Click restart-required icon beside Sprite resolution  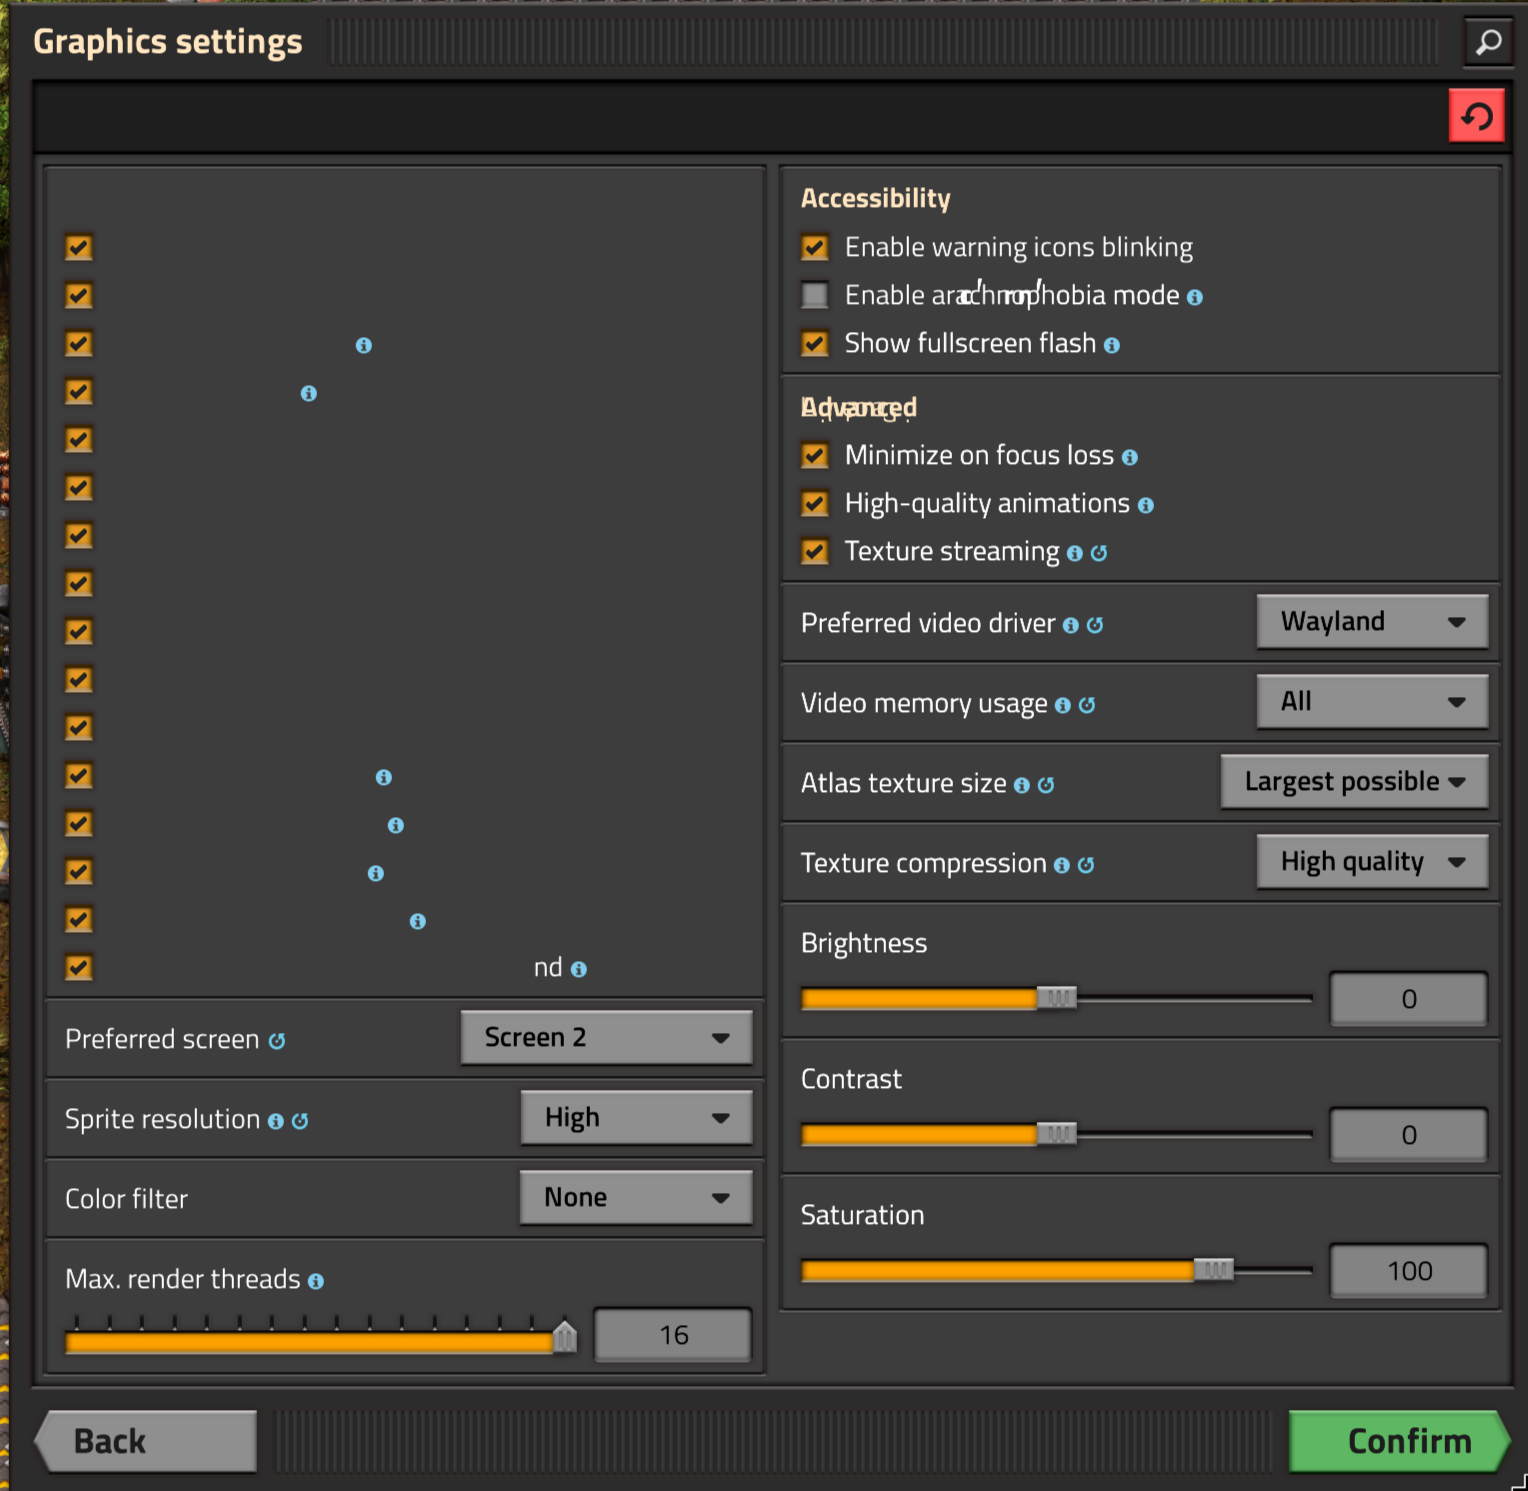[299, 1121]
